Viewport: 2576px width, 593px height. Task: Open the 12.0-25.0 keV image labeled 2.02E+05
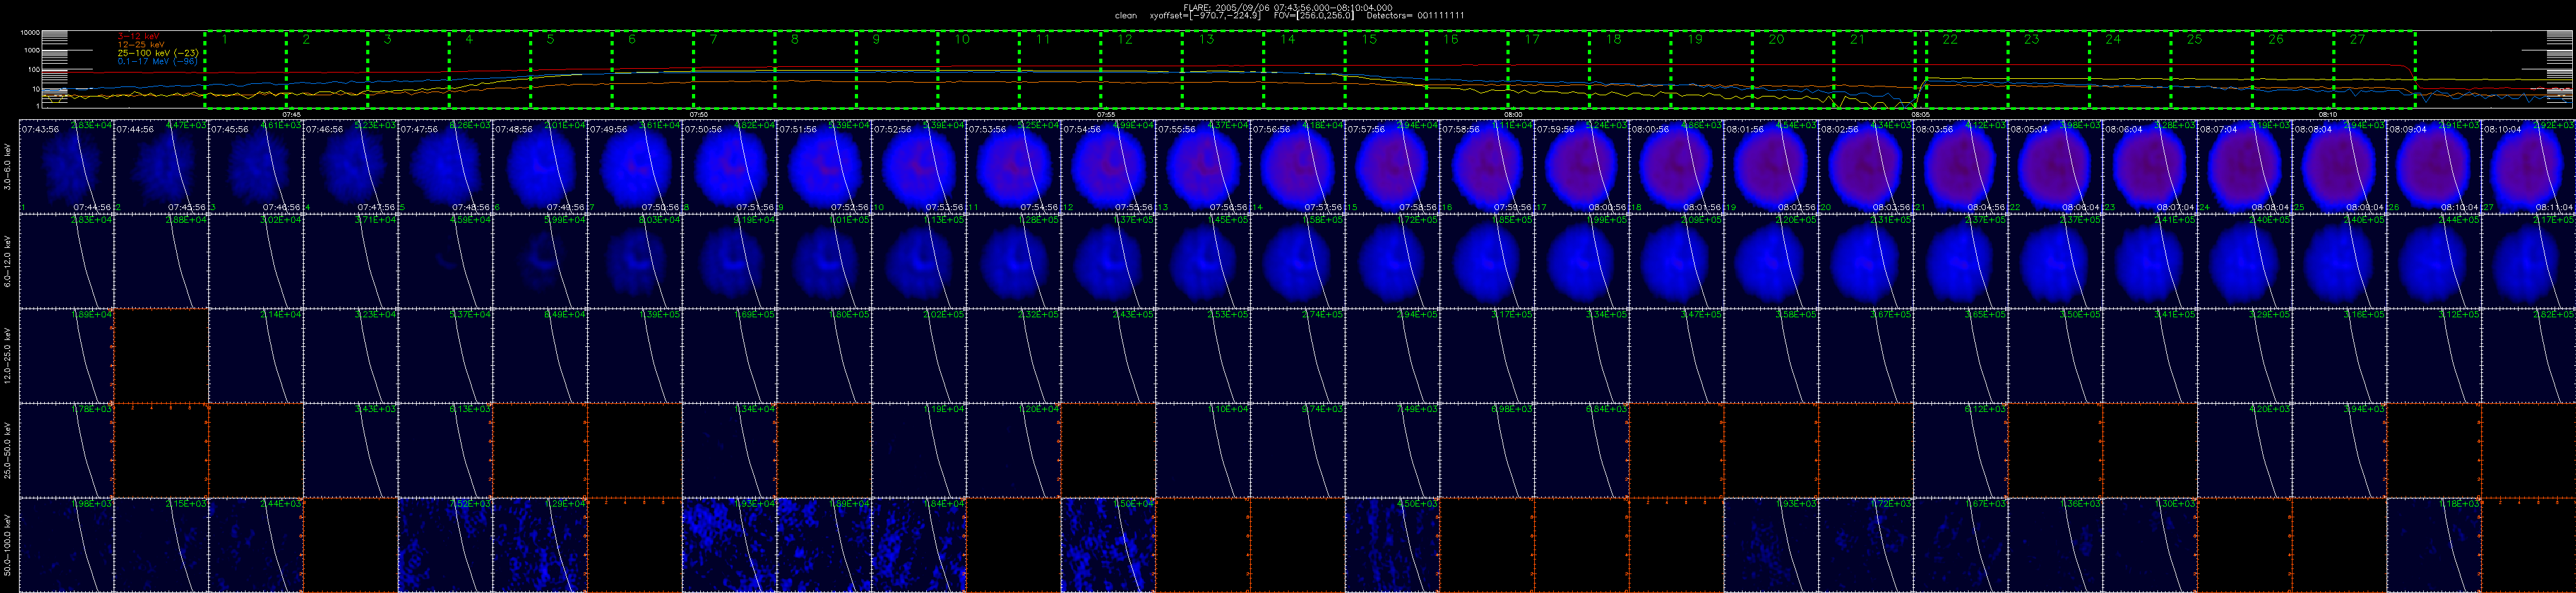(x=919, y=355)
